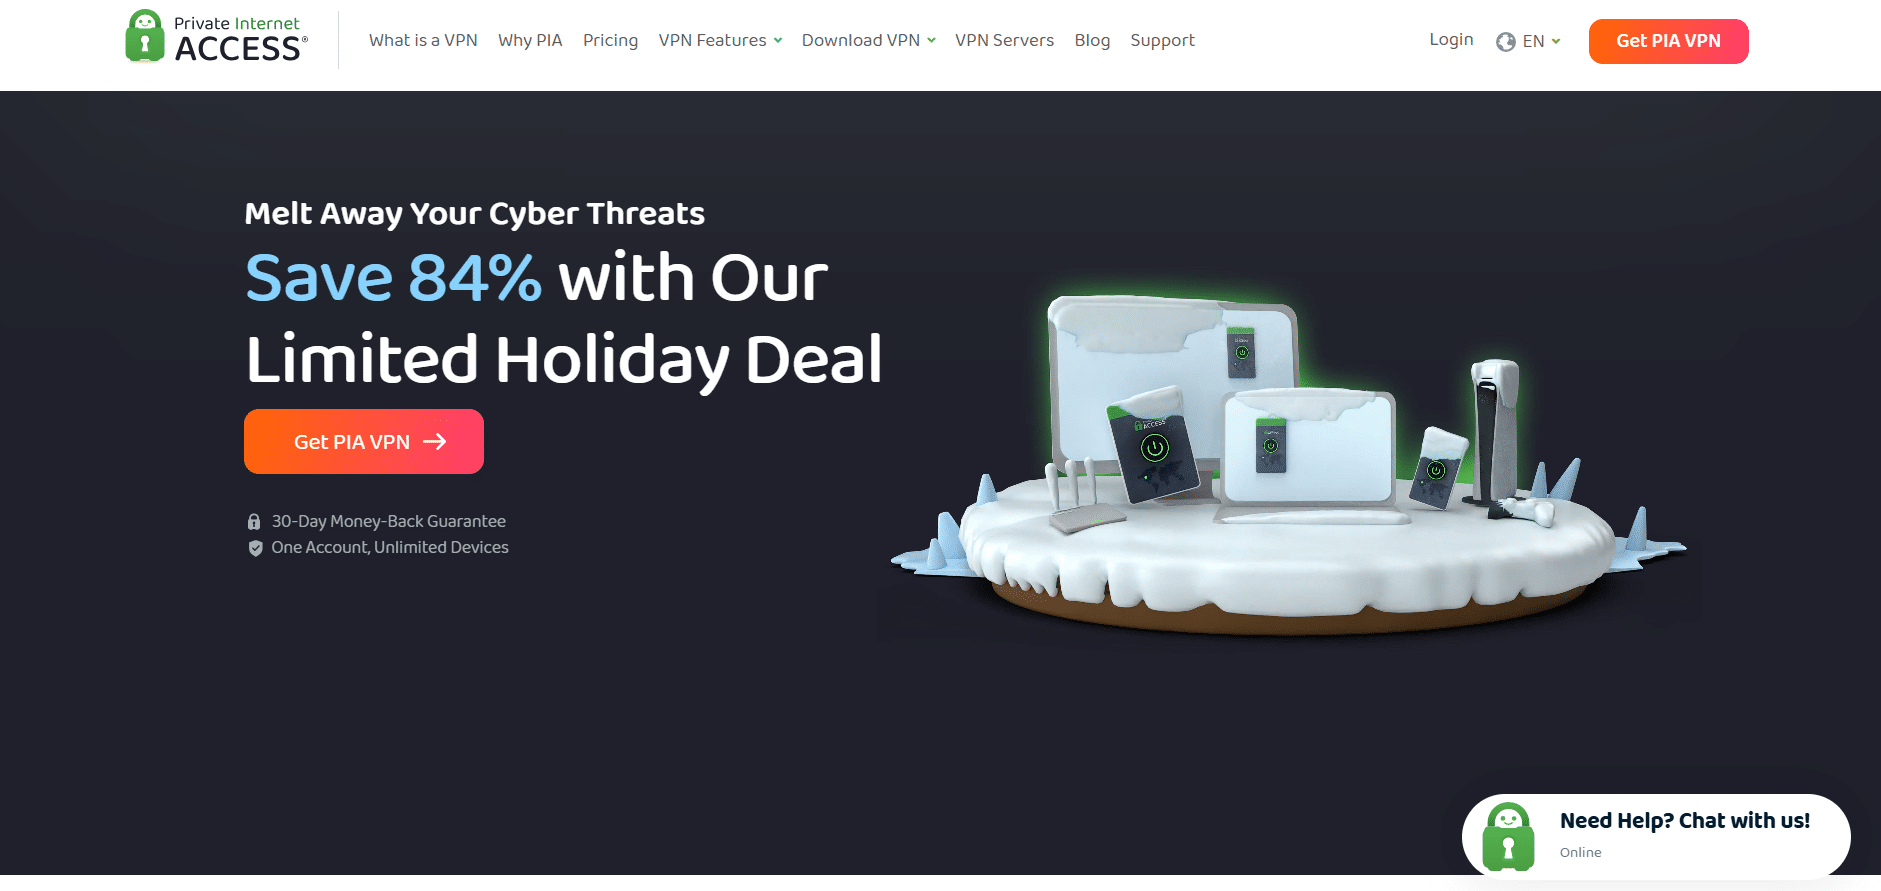1881x891 pixels.
Task: Click the arrow on the hero Get PIA VPN button
Action: pos(435,442)
